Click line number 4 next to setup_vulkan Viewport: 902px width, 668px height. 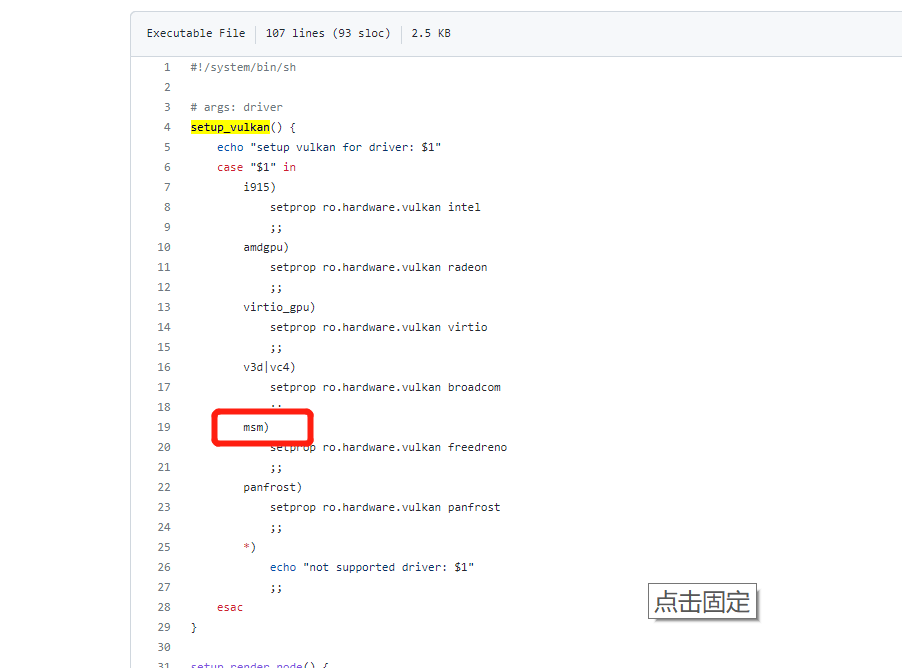[167, 127]
